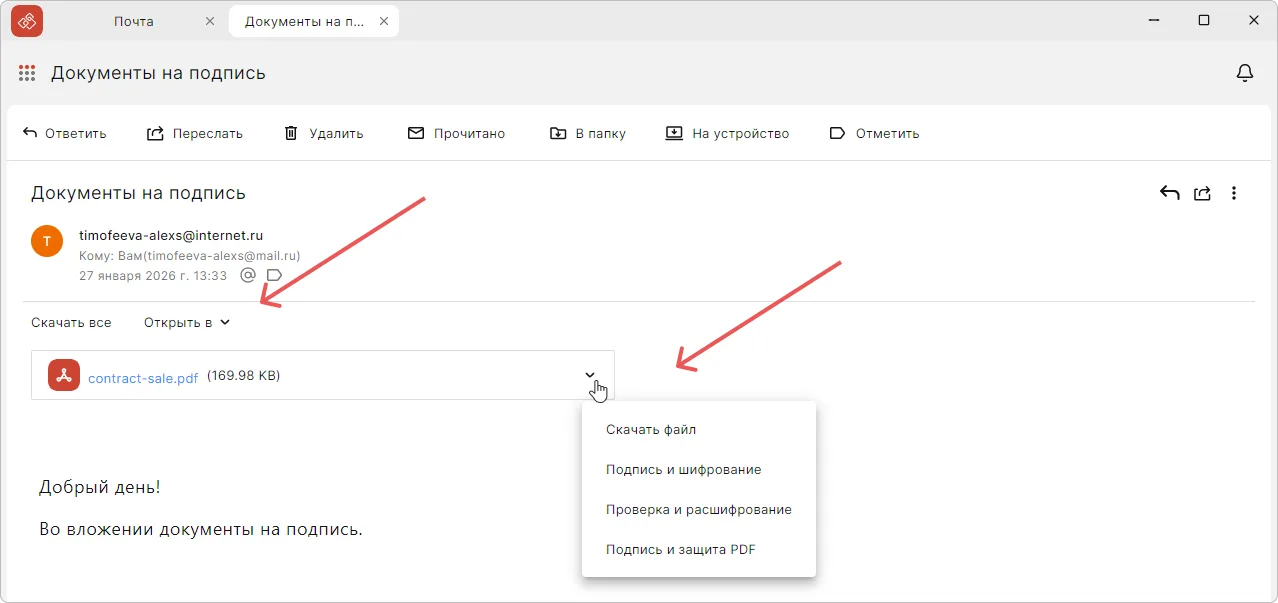This screenshot has height=603, width=1278.
Task: Click the @ mention icon near date
Action: pyautogui.click(x=248, y=275)
